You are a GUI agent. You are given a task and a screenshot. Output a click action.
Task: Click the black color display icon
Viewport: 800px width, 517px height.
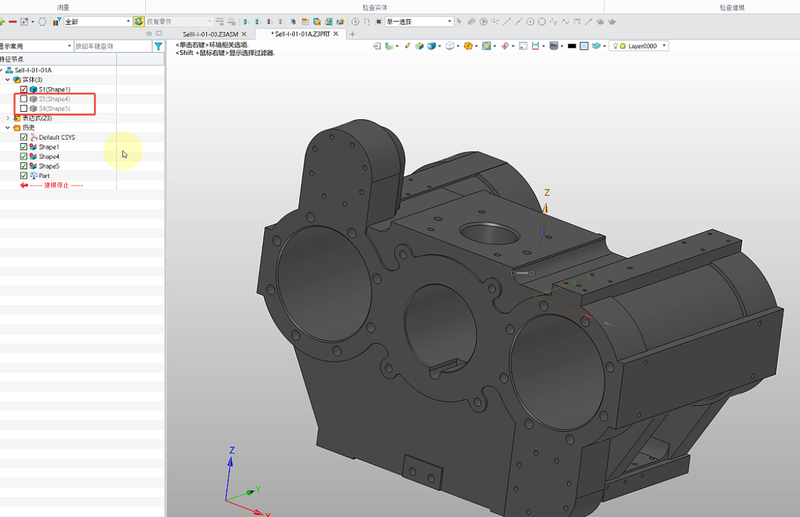572,46
